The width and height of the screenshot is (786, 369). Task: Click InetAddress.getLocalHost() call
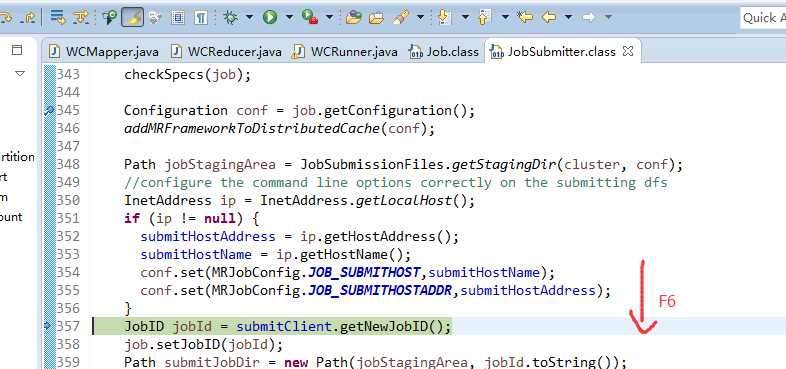(367, 201)
